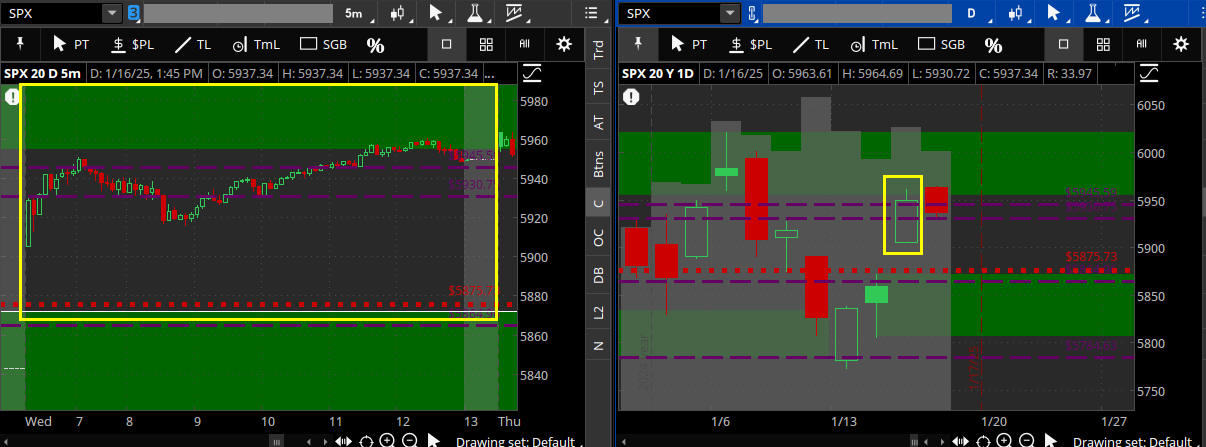
Task: Select SGB rectangle tool in right chart
Action: [x=940, y=45]
